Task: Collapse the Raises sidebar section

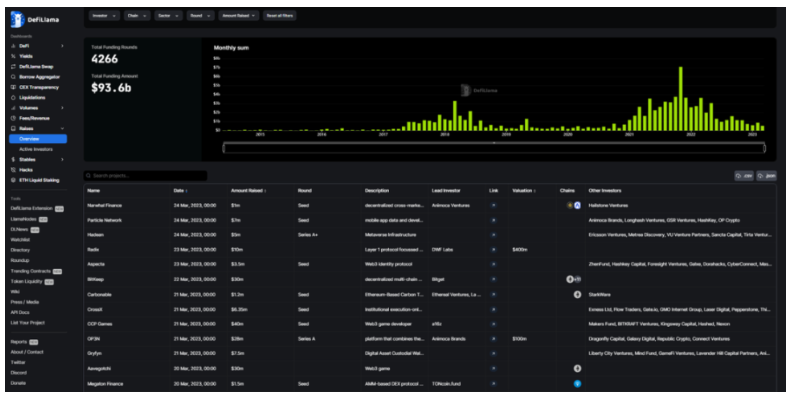Action: (x=62, y=129)
